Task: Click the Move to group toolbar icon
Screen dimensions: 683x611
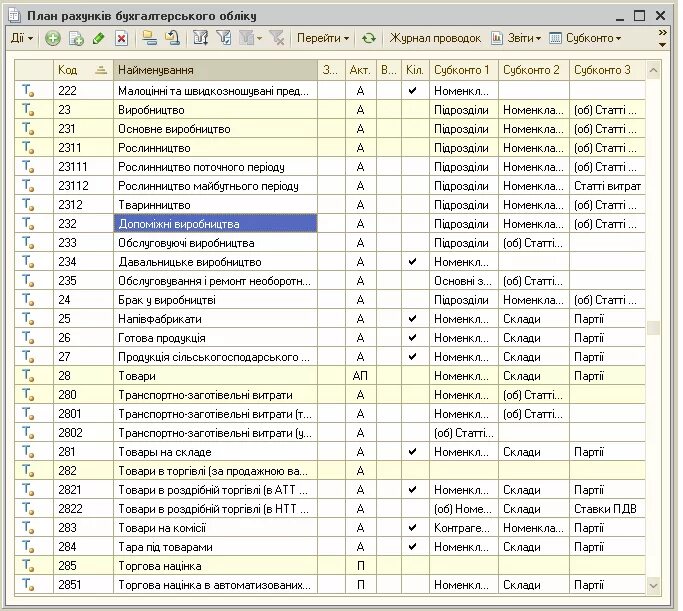Action: tap(173, 38)
